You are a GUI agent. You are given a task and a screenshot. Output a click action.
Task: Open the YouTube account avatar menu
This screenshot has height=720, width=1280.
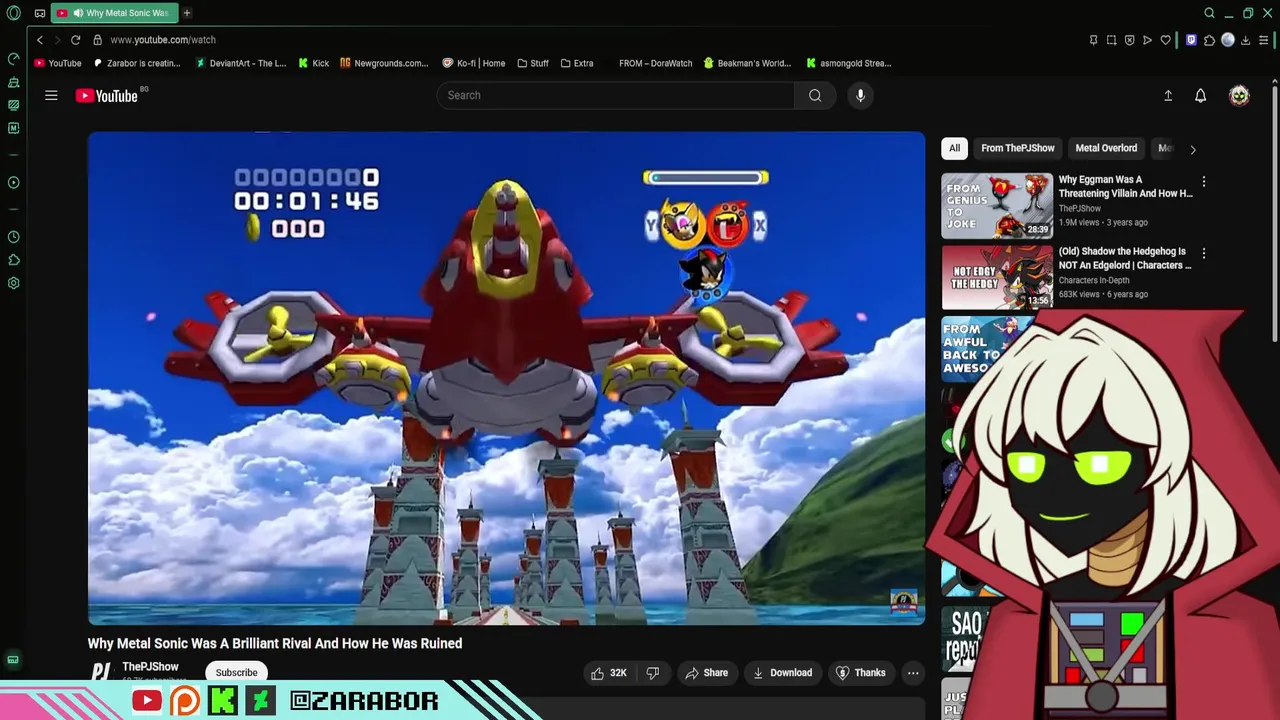[x=1239, y=95]
